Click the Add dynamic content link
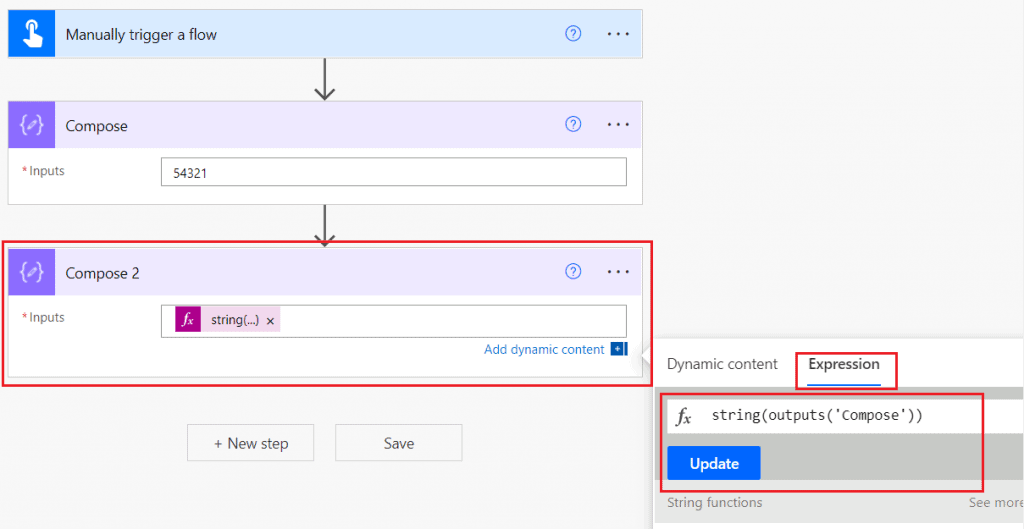Screen dimensions: 1024x529 pos(544,349)
